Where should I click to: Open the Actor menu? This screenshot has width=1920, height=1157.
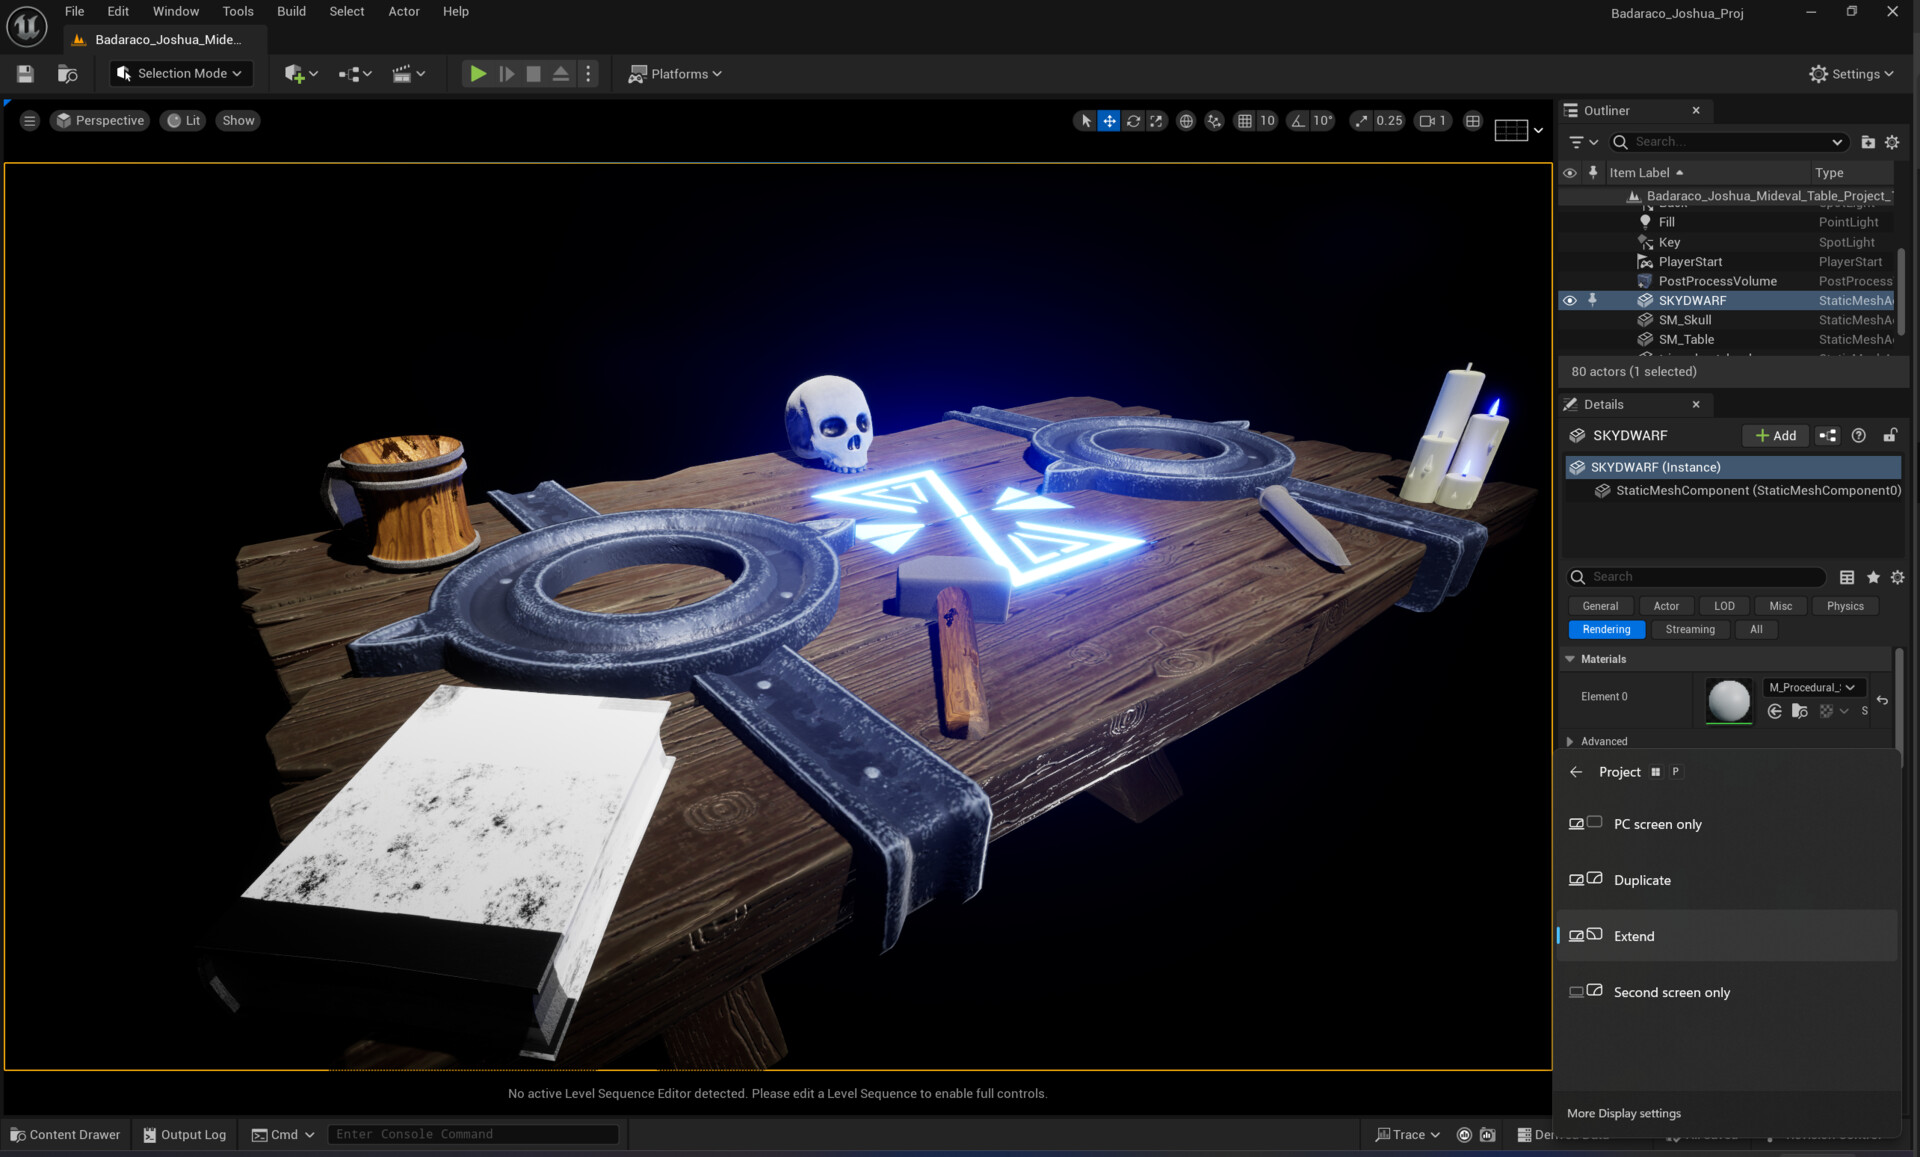(x=404, y=11)
